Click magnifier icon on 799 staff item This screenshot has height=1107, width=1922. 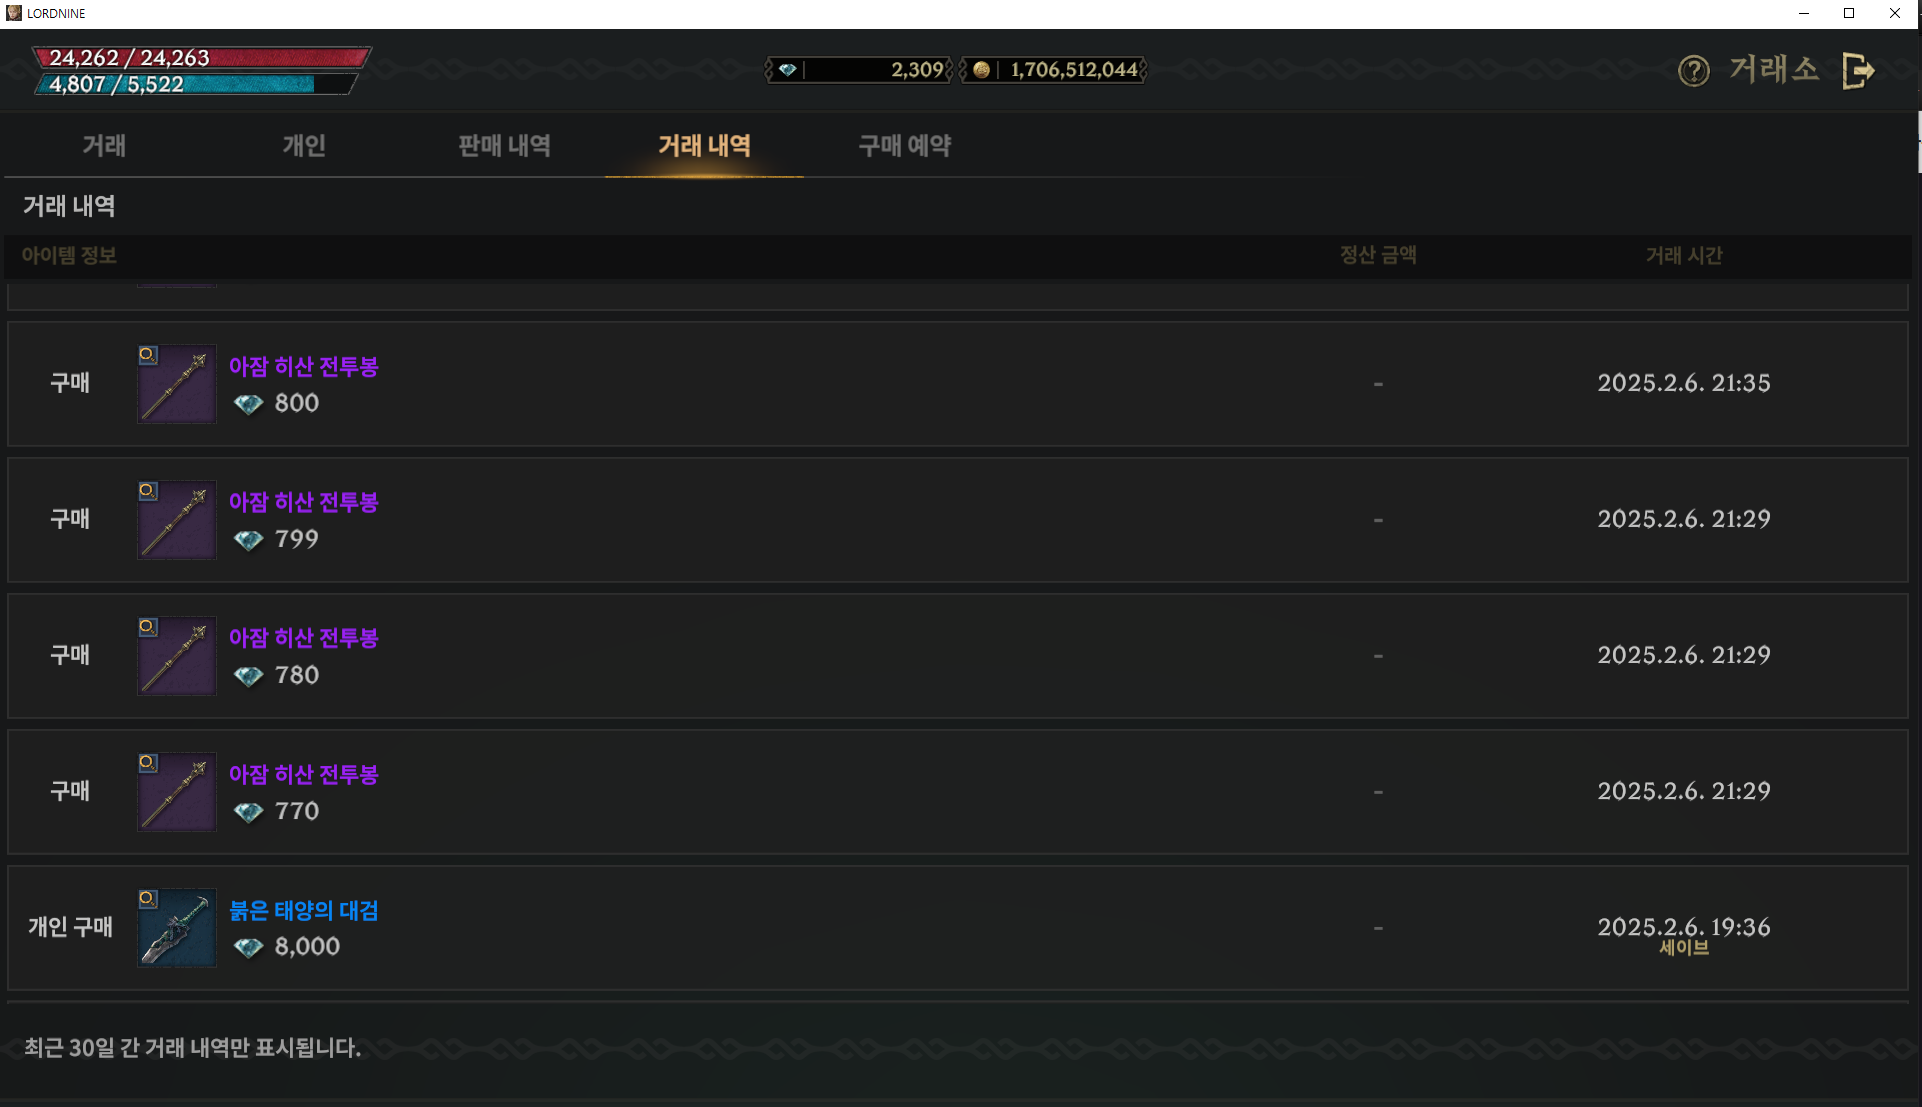tap(148, 491)
